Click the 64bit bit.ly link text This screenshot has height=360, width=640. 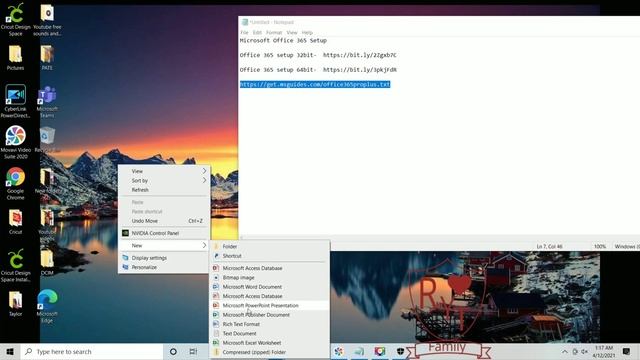(360, 69)
